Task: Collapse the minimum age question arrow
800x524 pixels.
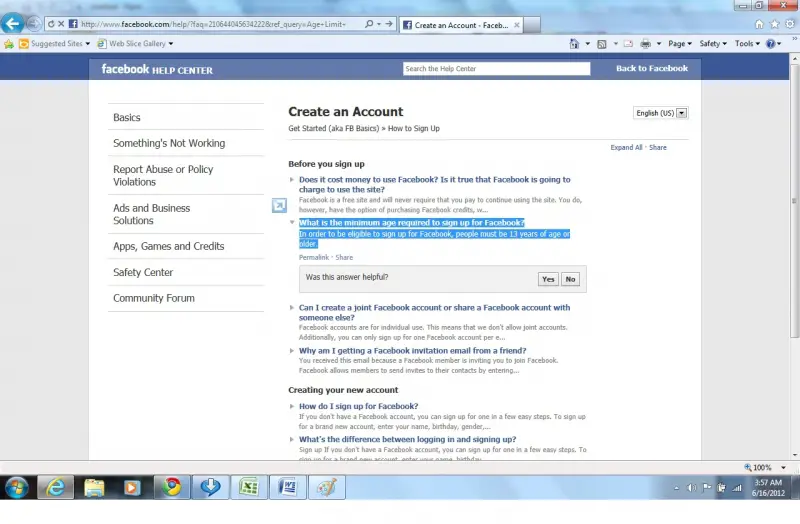Action: [x=292, y=222]
